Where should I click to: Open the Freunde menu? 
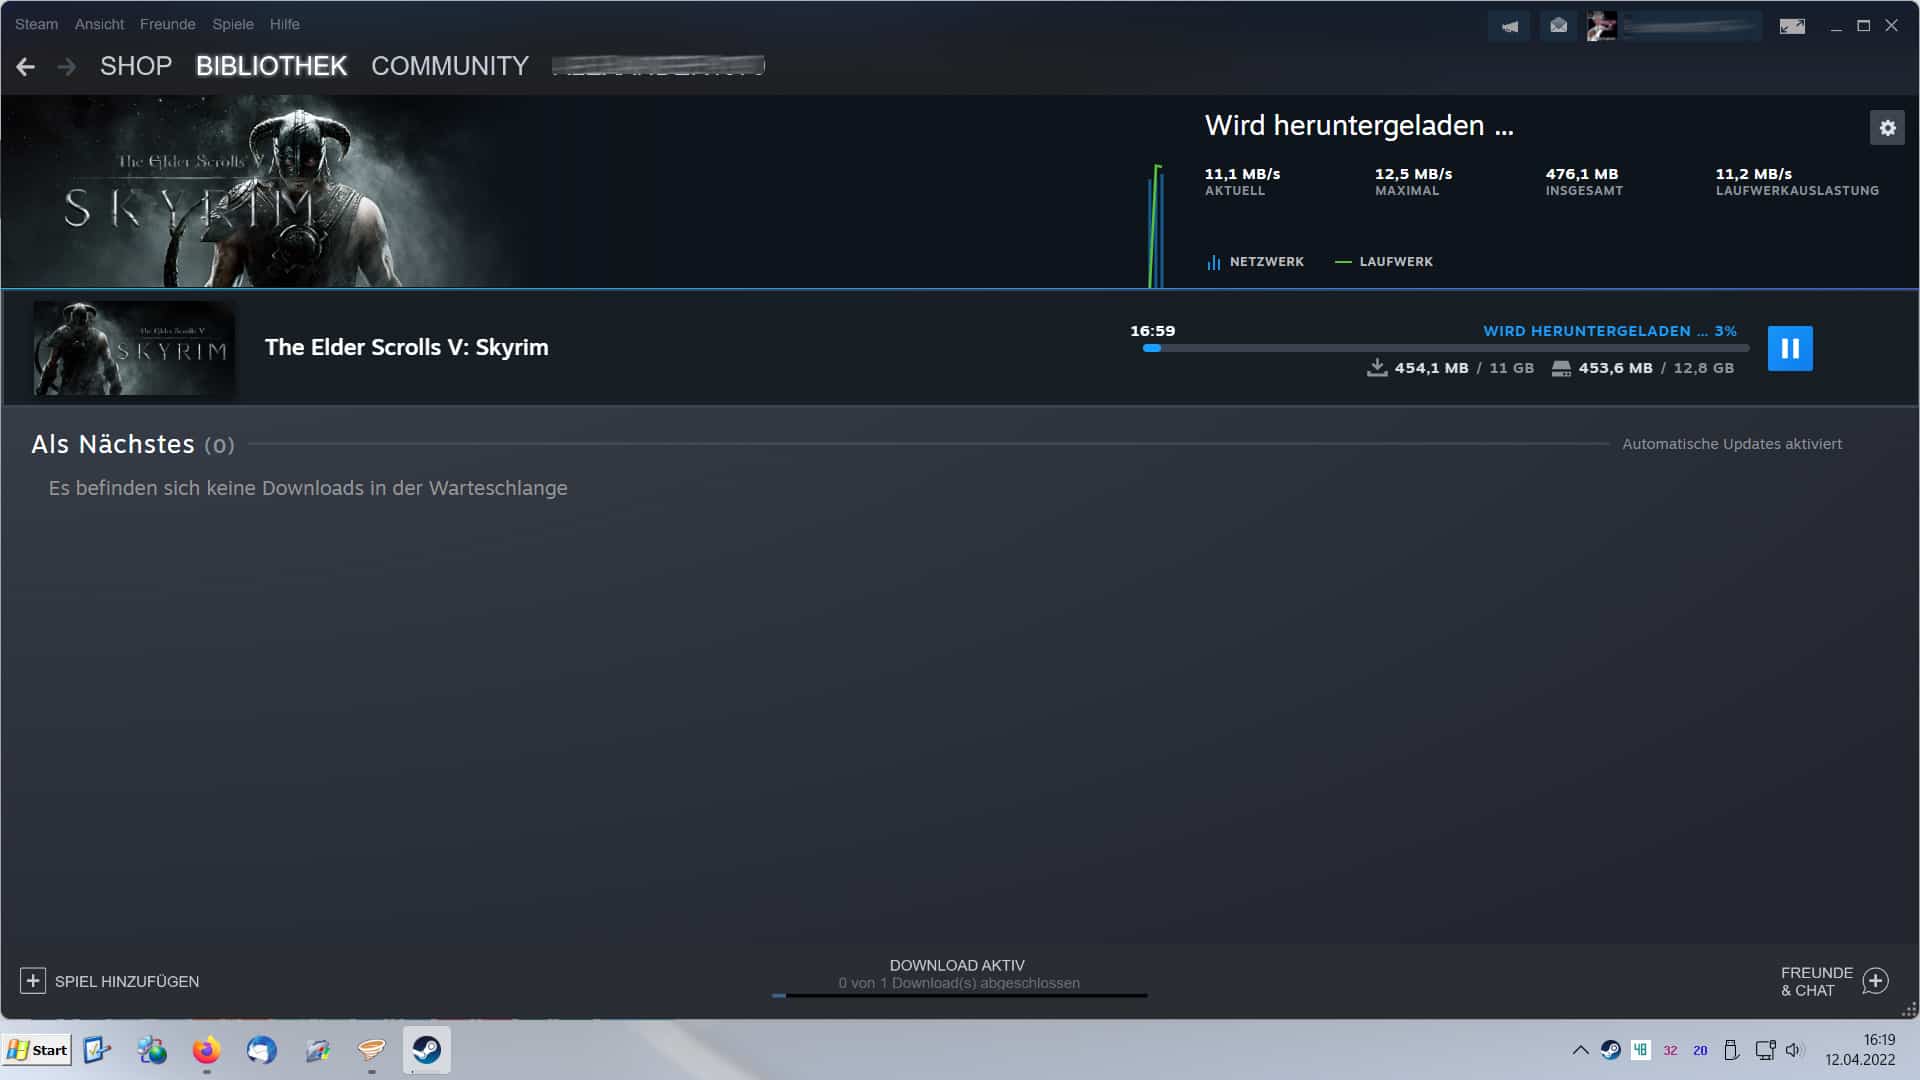point(167,24)
